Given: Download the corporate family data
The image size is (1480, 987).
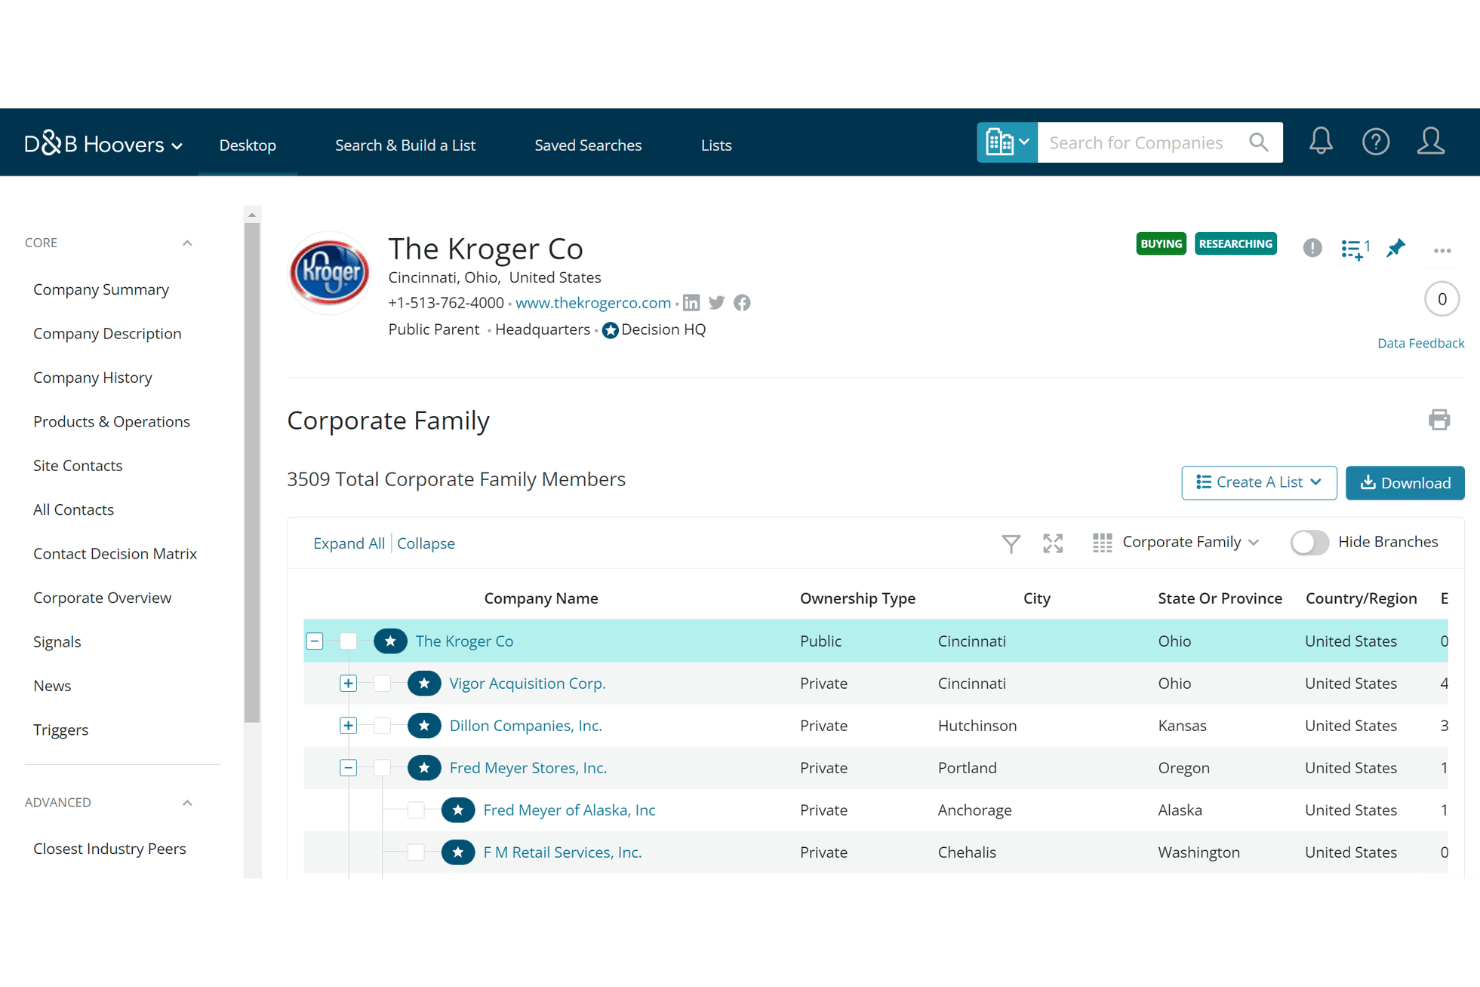Looking at the screenshot, I should point(1405,482).
